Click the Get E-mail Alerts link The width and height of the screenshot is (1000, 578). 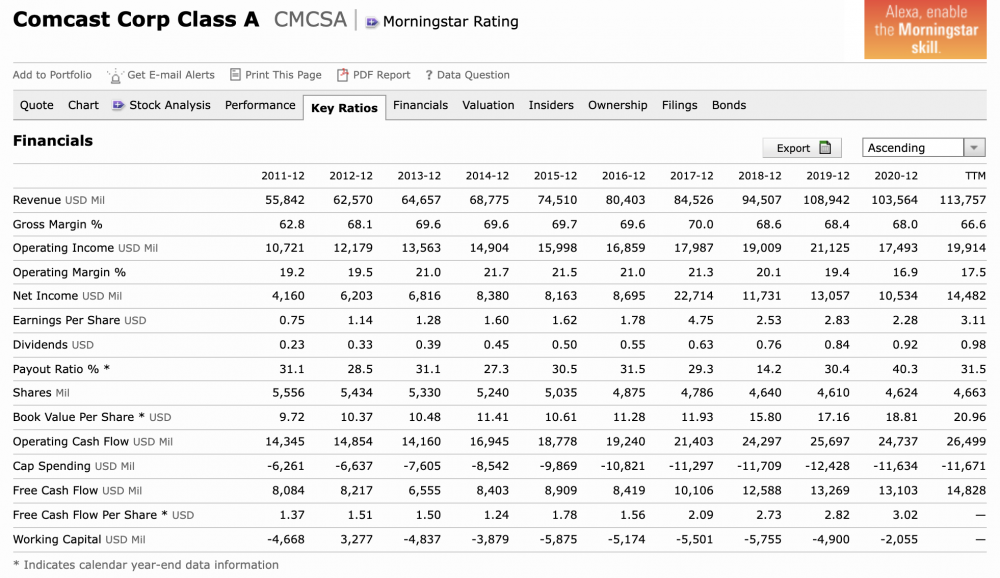171,75
